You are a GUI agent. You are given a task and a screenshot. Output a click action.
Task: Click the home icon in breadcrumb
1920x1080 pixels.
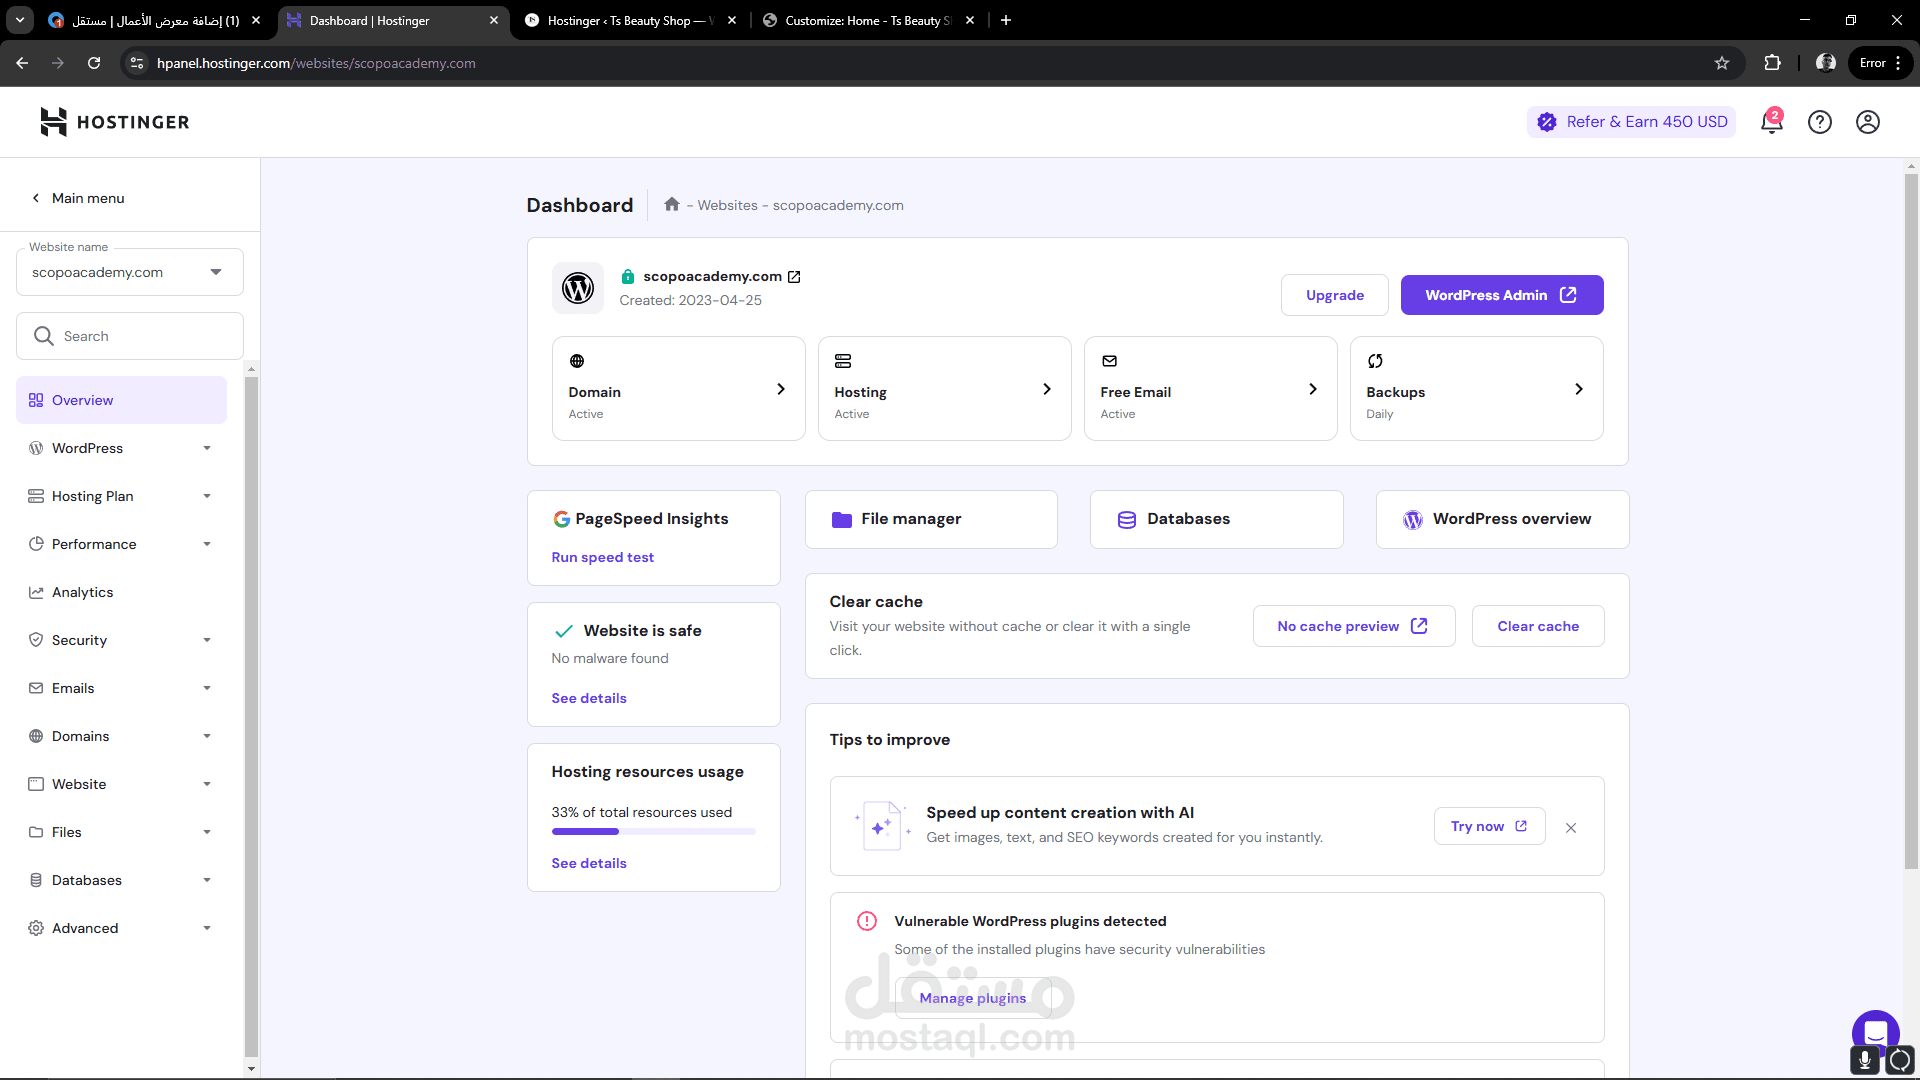(x=672, y=205)
